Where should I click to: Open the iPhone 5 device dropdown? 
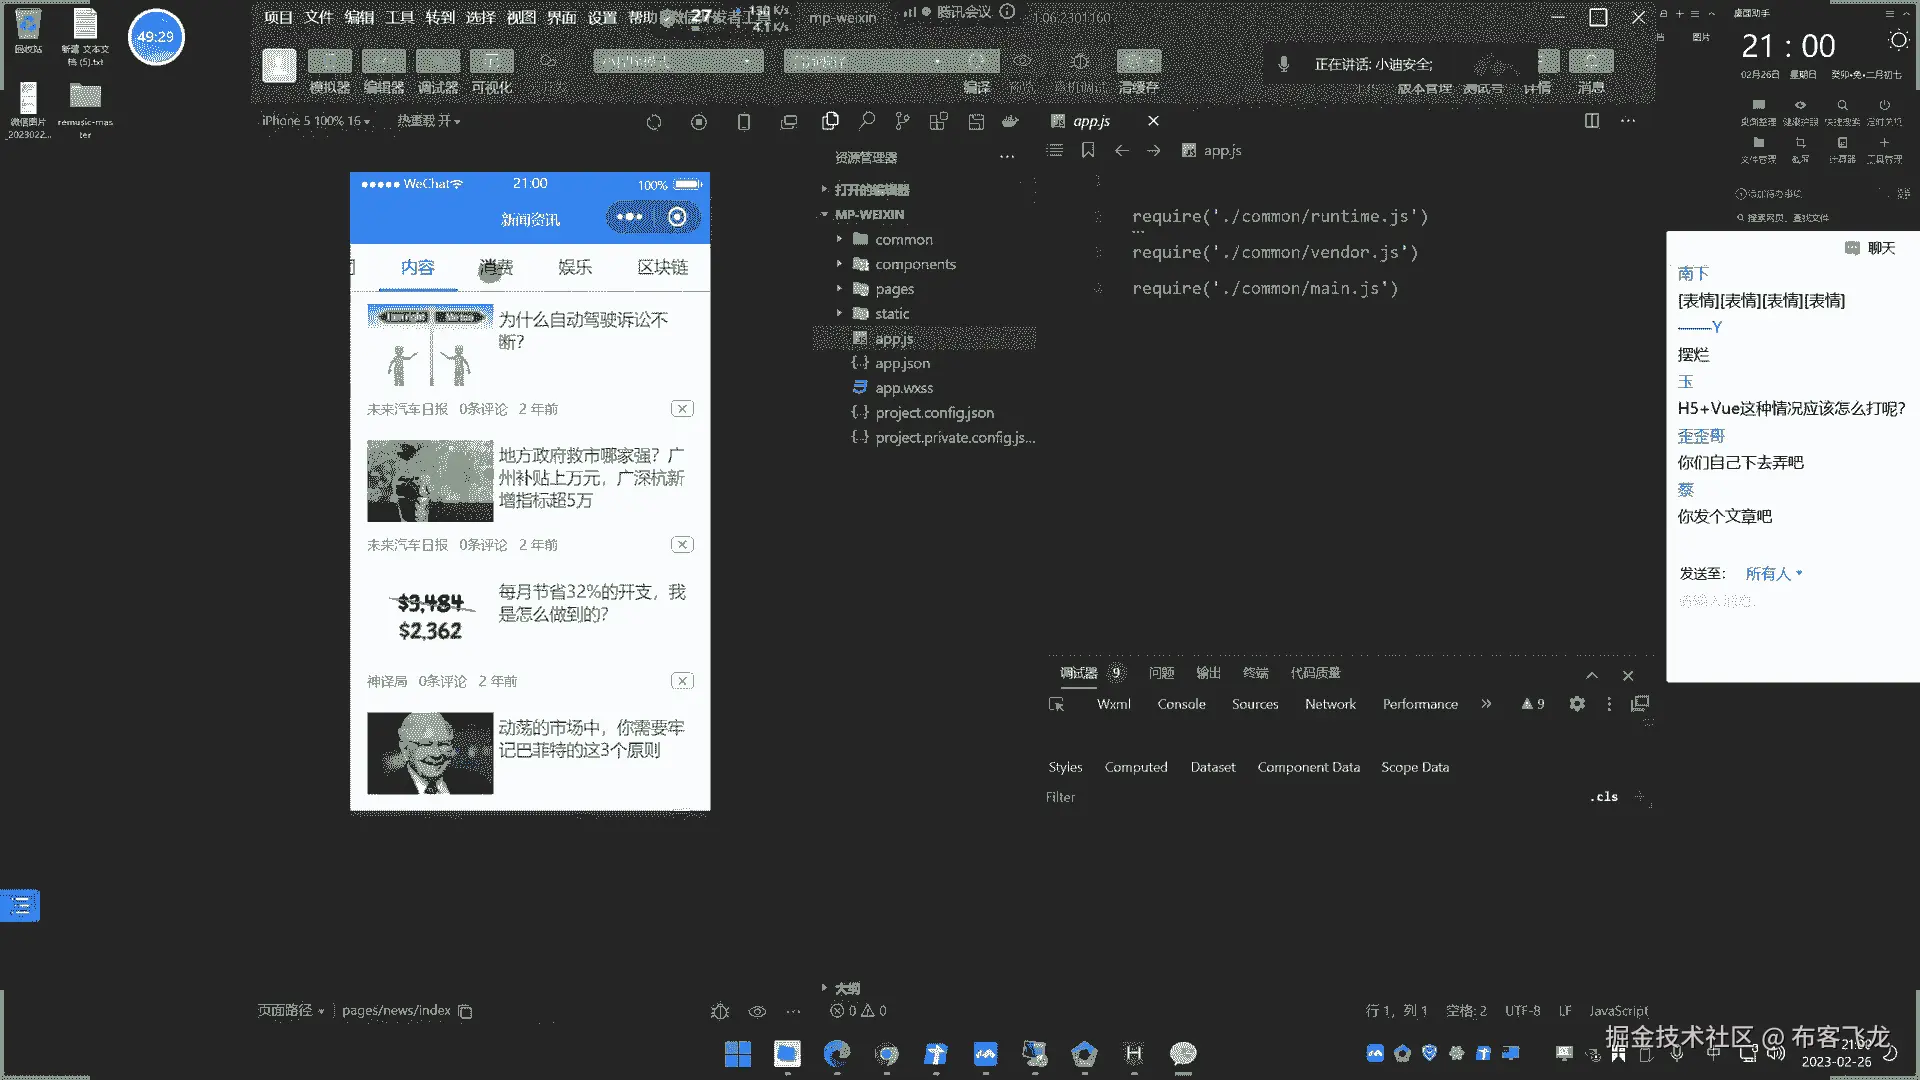316,121
